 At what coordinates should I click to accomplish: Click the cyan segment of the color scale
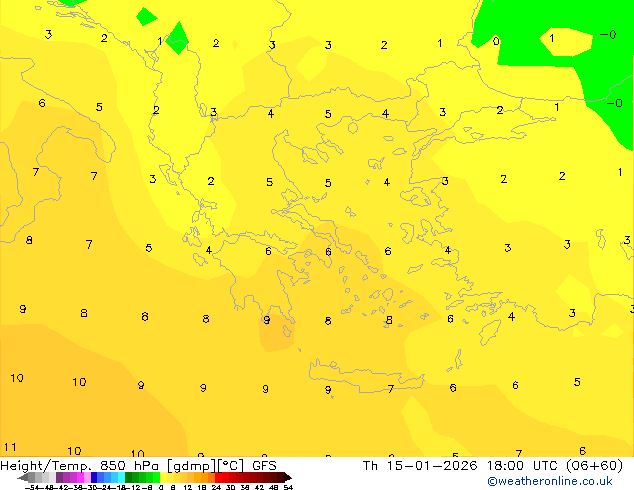pyautogui.click(x=121, y=477)
